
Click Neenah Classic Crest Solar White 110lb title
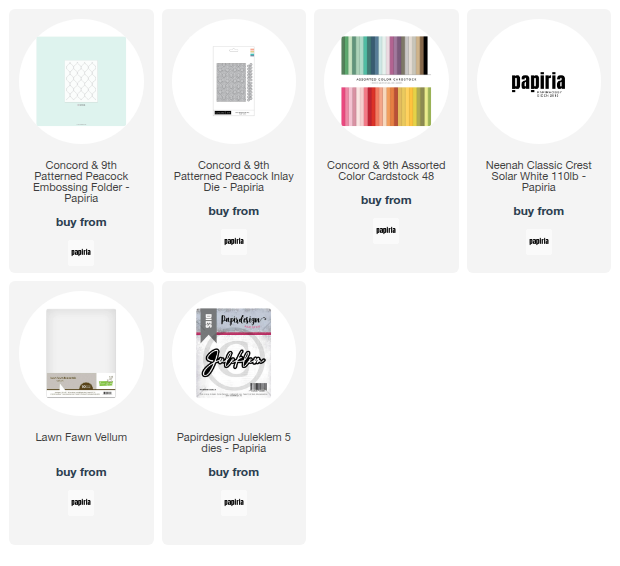538,176
